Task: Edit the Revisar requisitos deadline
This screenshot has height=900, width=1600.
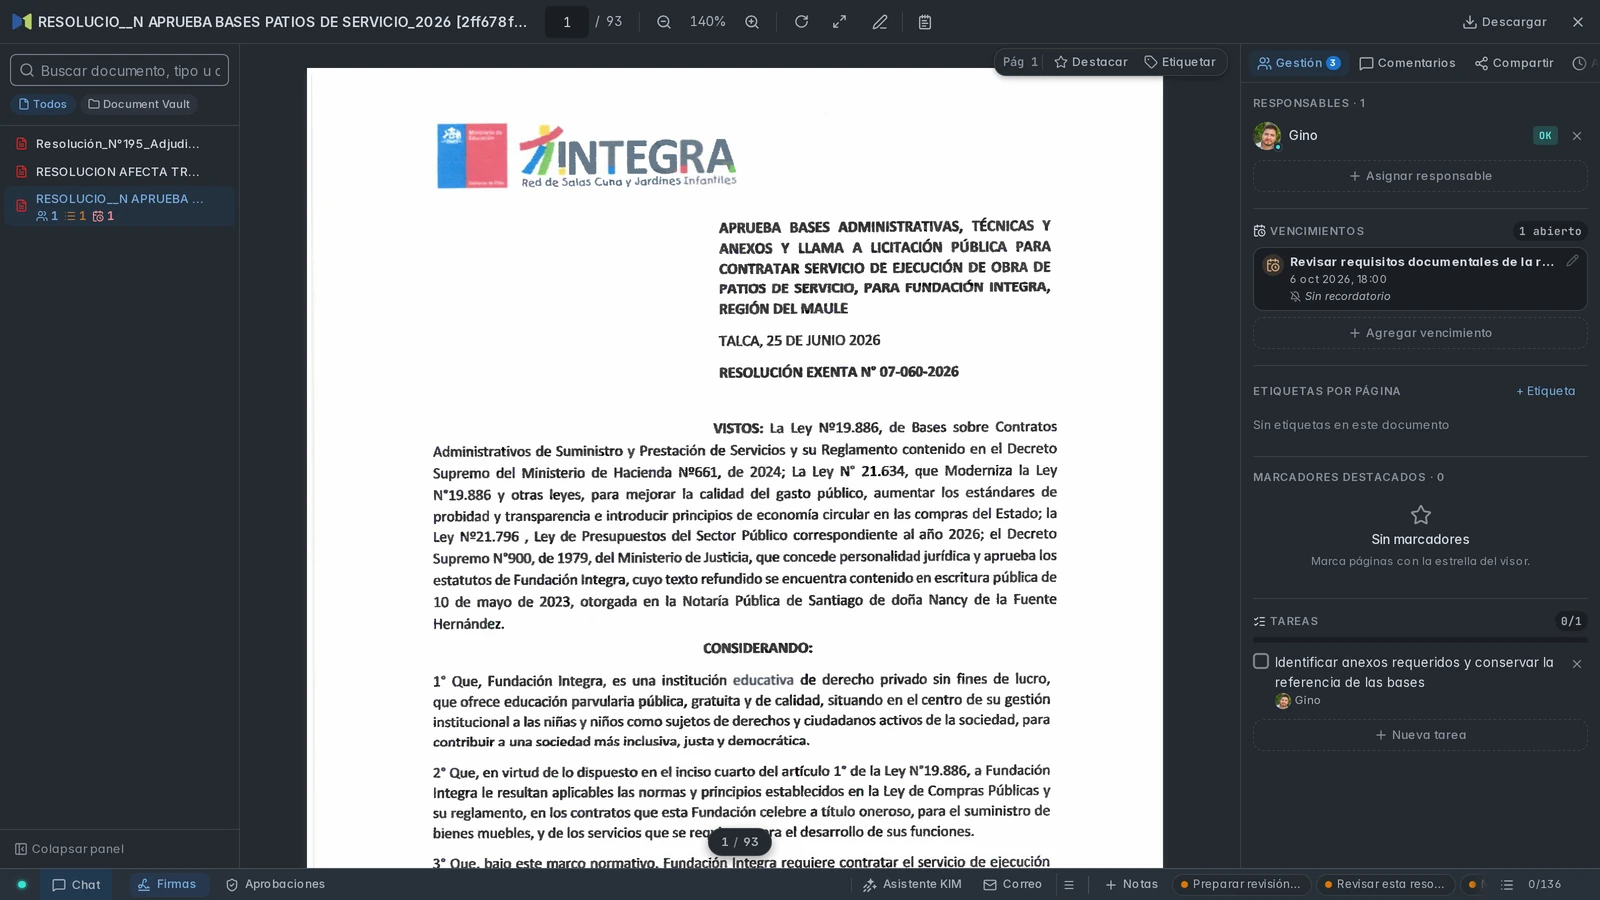Action: click(x=1572, y=261)
